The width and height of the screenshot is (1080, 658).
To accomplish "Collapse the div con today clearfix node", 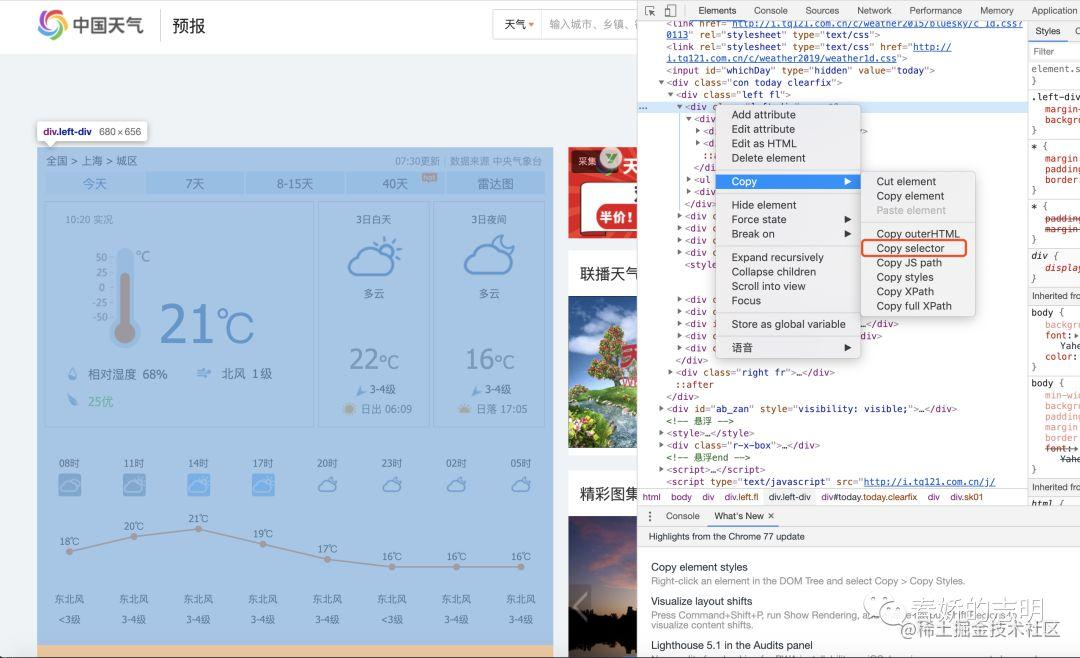I will [x=662, y=83].
